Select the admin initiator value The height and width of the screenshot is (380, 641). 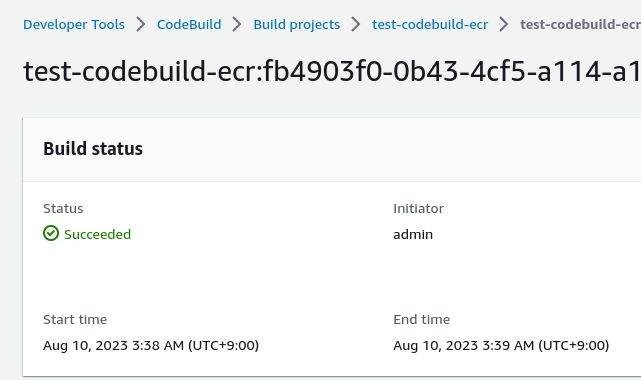click(x=413, y=234)
